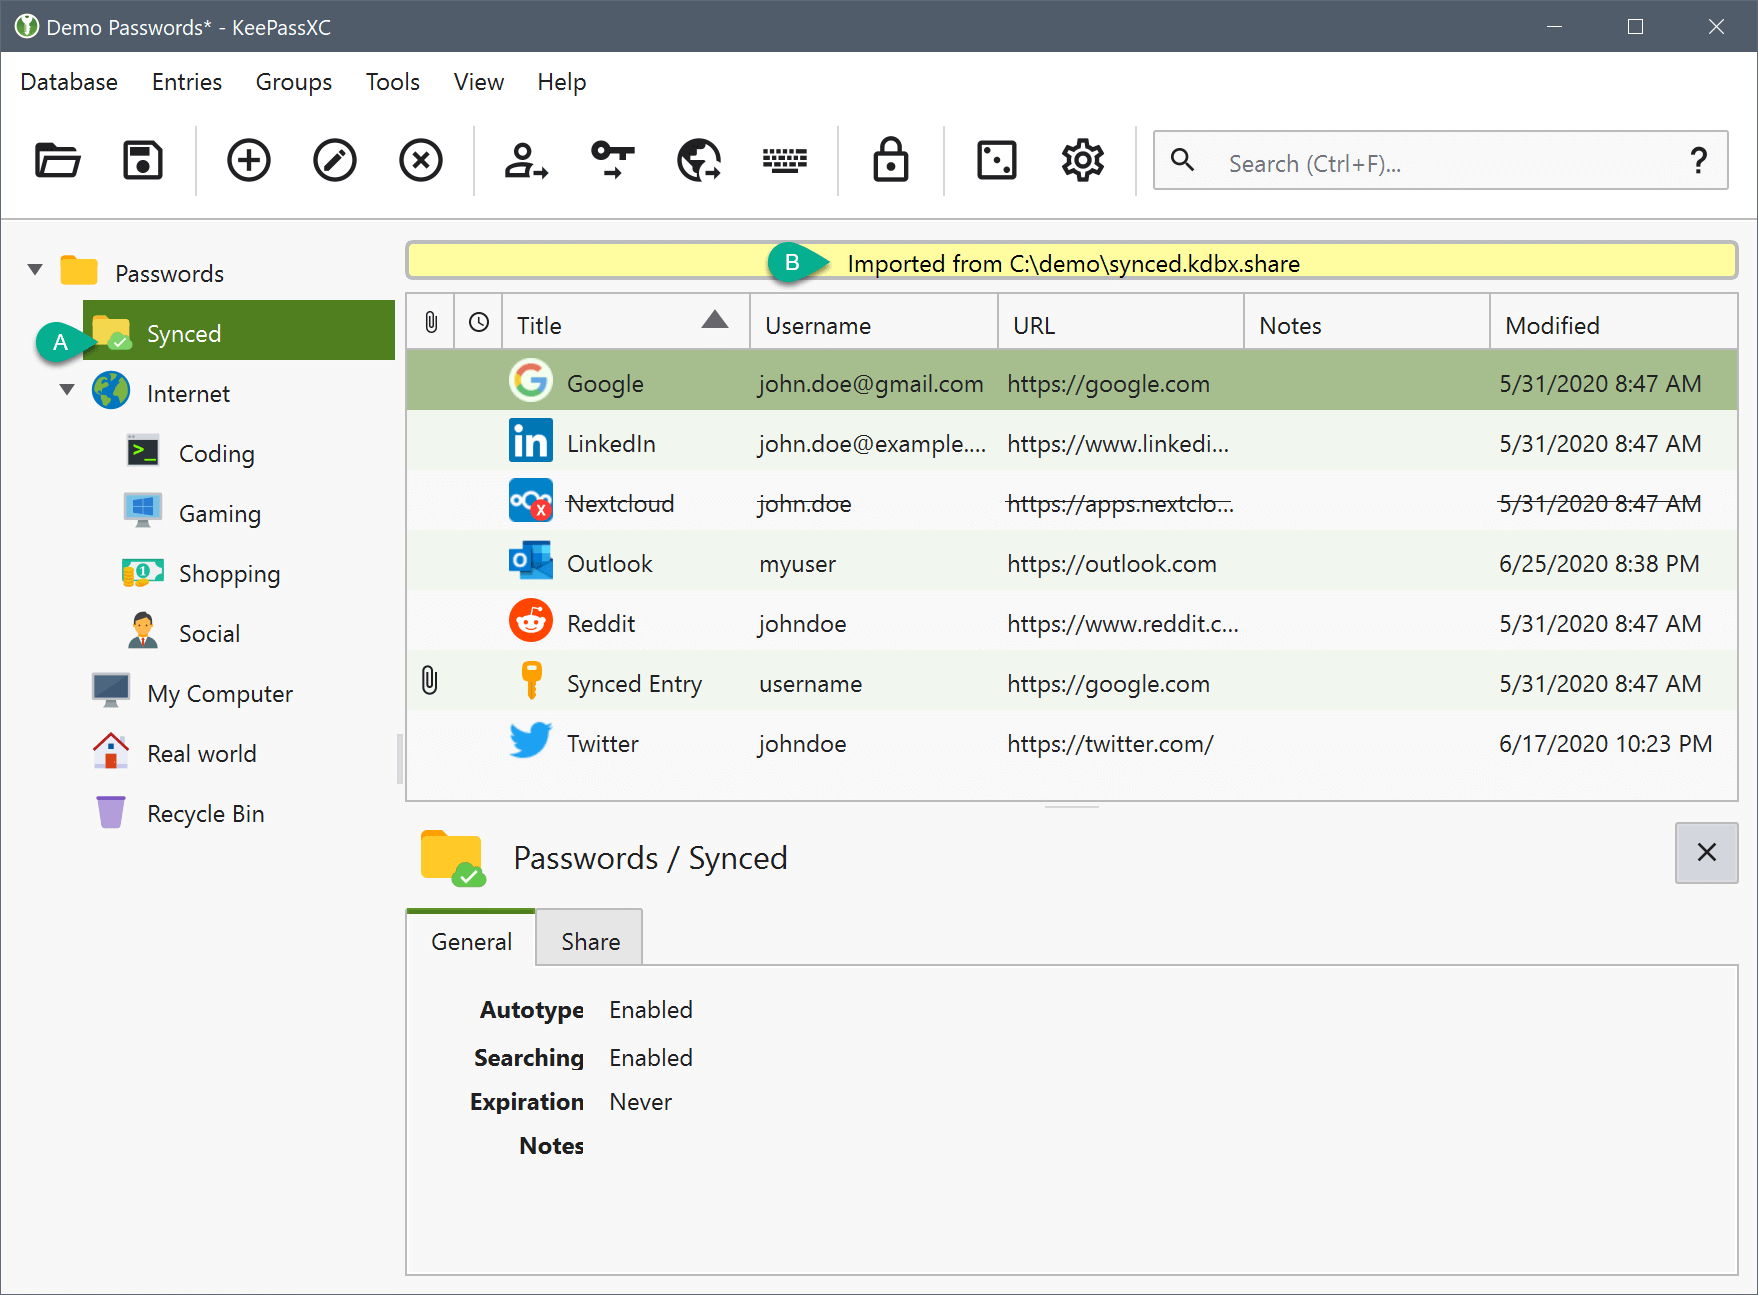Collapse the Passwords root group
1758x1295 pixels.
pyautogui.click(x=36, y=270)
